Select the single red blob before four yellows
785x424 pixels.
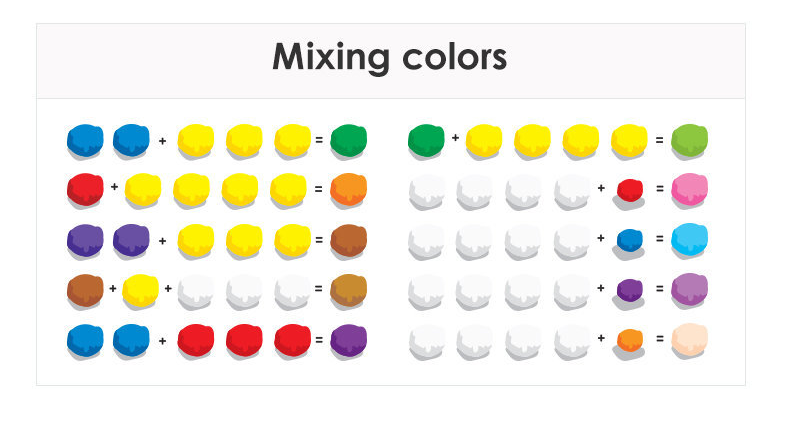85,188
